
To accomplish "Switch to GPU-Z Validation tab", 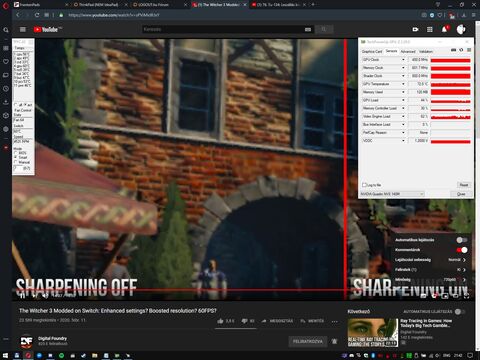I will tap(426, 51).
